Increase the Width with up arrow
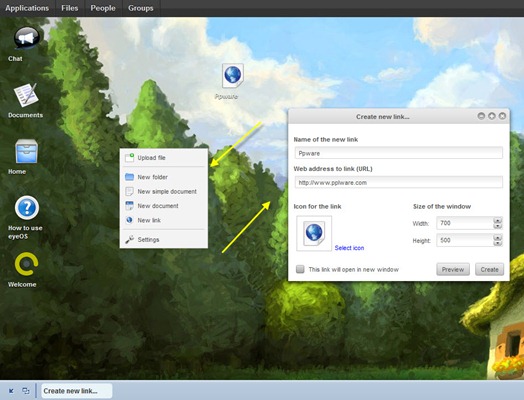 point(498,220)
